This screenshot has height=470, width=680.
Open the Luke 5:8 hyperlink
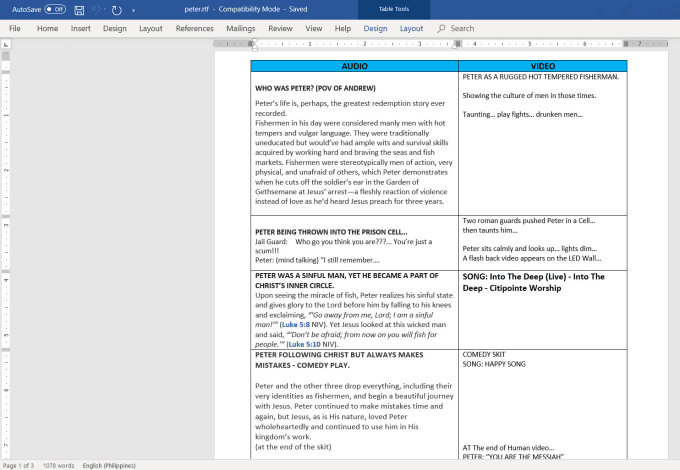click(296, 325)
